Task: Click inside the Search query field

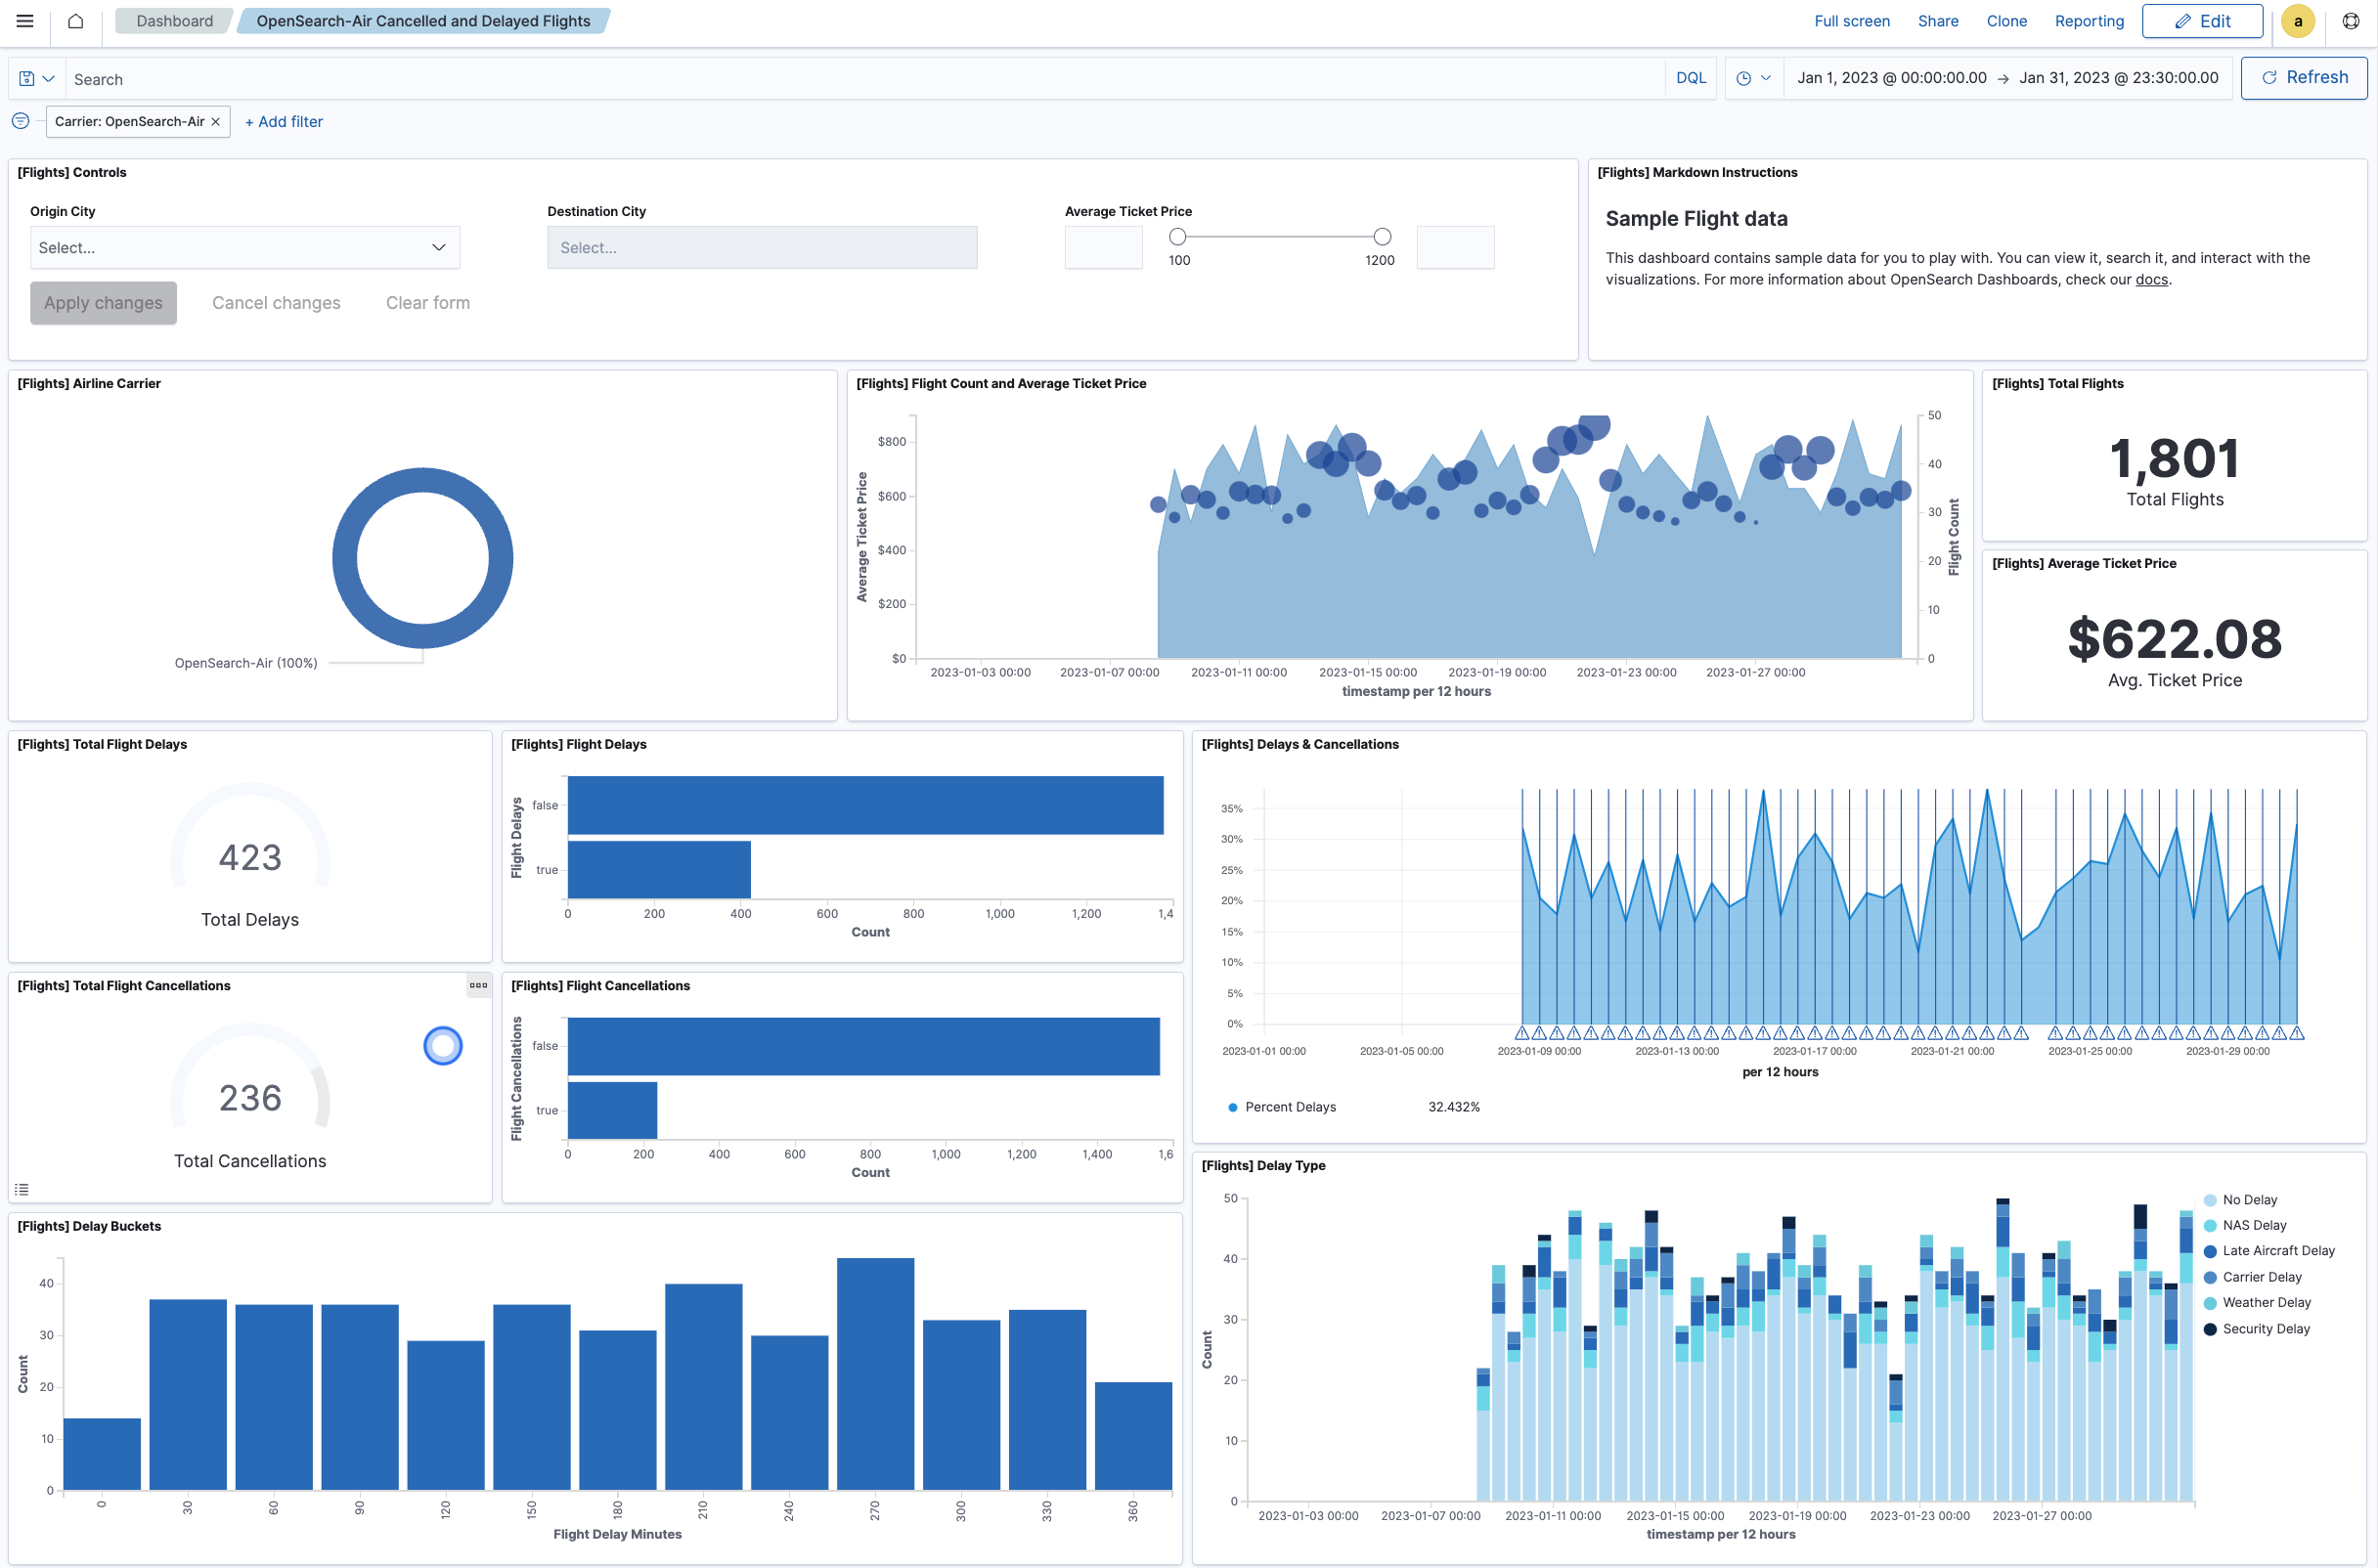Action: (x=400, y=78)
